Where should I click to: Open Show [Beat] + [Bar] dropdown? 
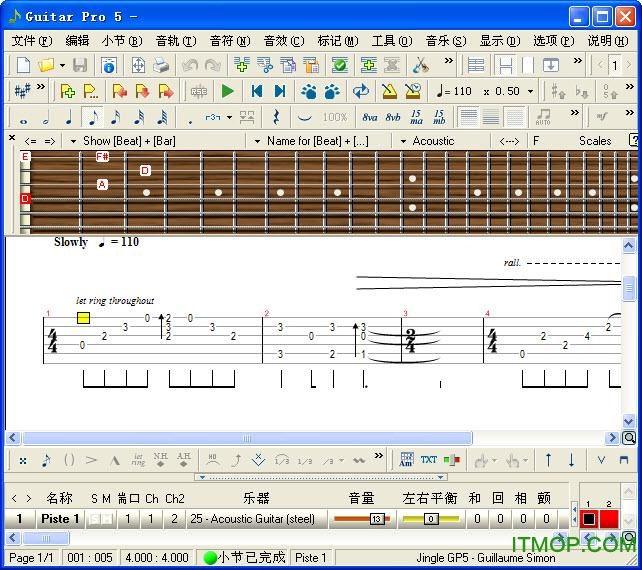coord(73,141)
